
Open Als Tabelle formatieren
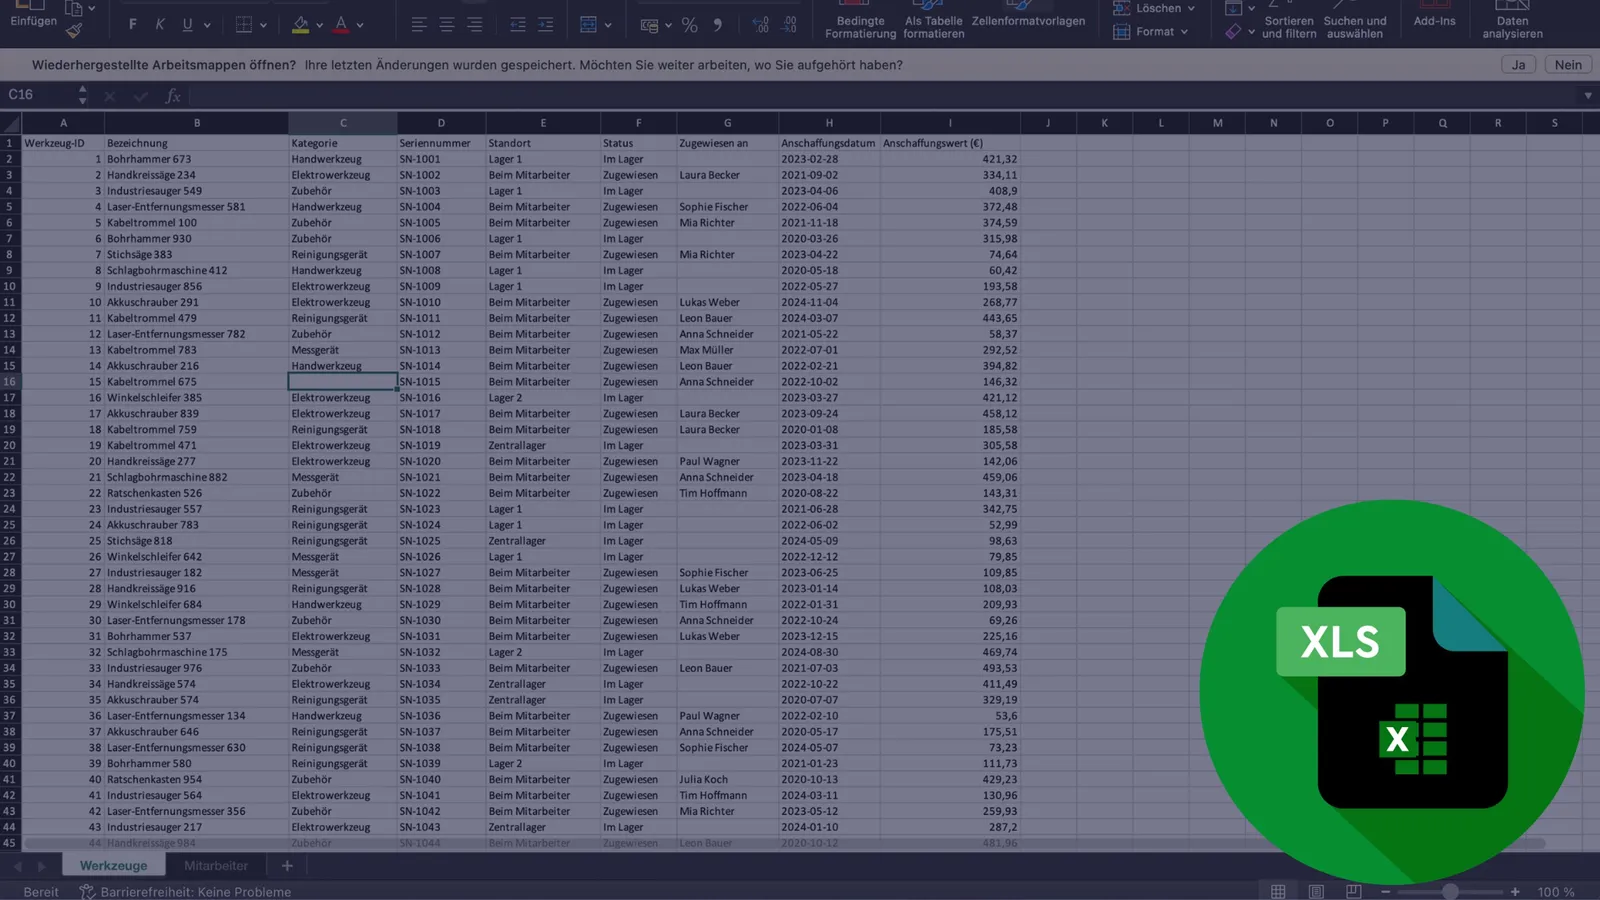(x=933, y=21)
